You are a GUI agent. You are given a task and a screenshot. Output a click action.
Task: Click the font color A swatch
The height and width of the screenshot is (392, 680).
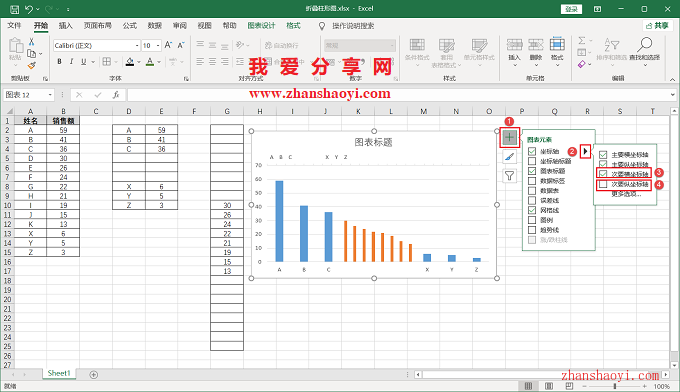[x=150, y=62]
